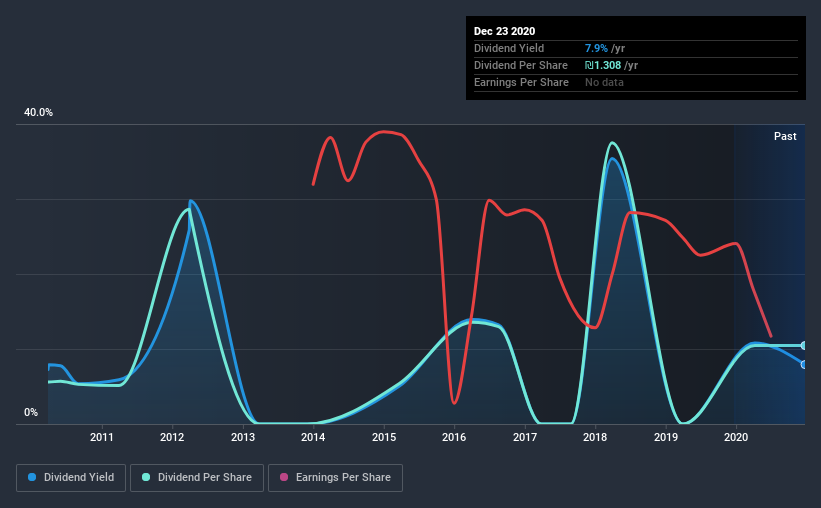Click the 2016 x-axis label
This screenshot has height=508, width=821.
click(x=454, y=437)
